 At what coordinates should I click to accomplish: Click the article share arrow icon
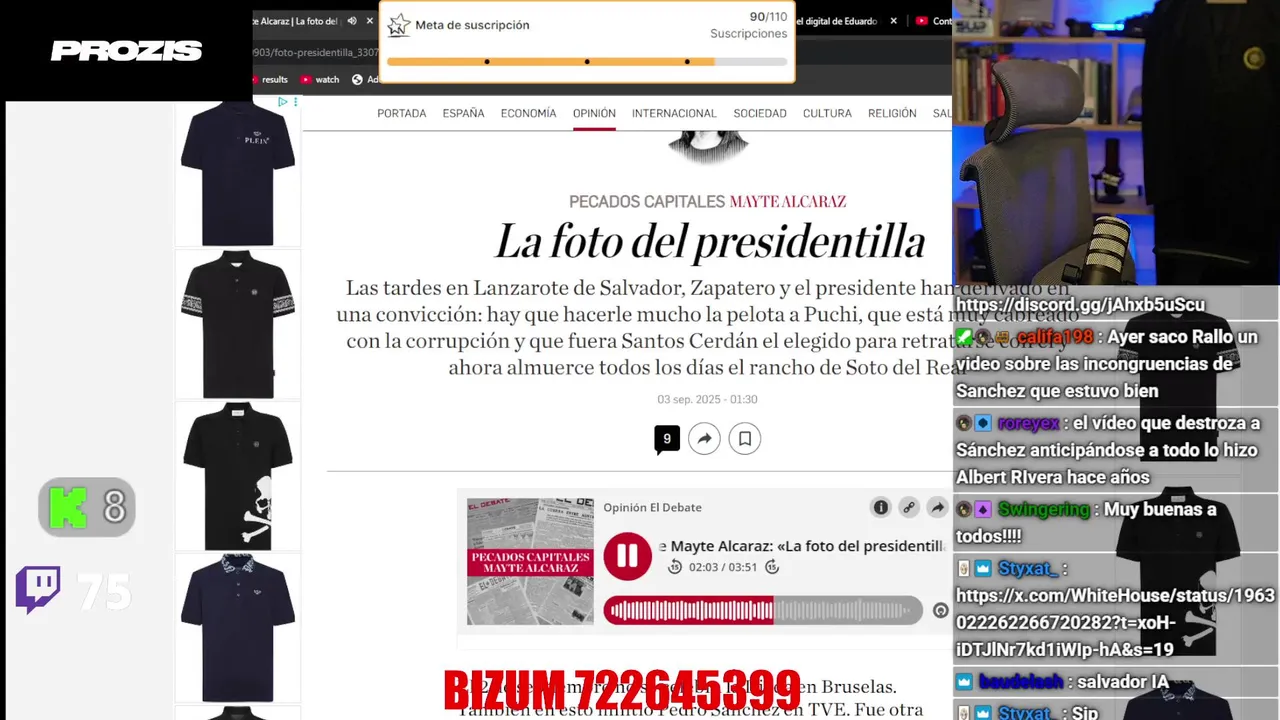(704, 438)
